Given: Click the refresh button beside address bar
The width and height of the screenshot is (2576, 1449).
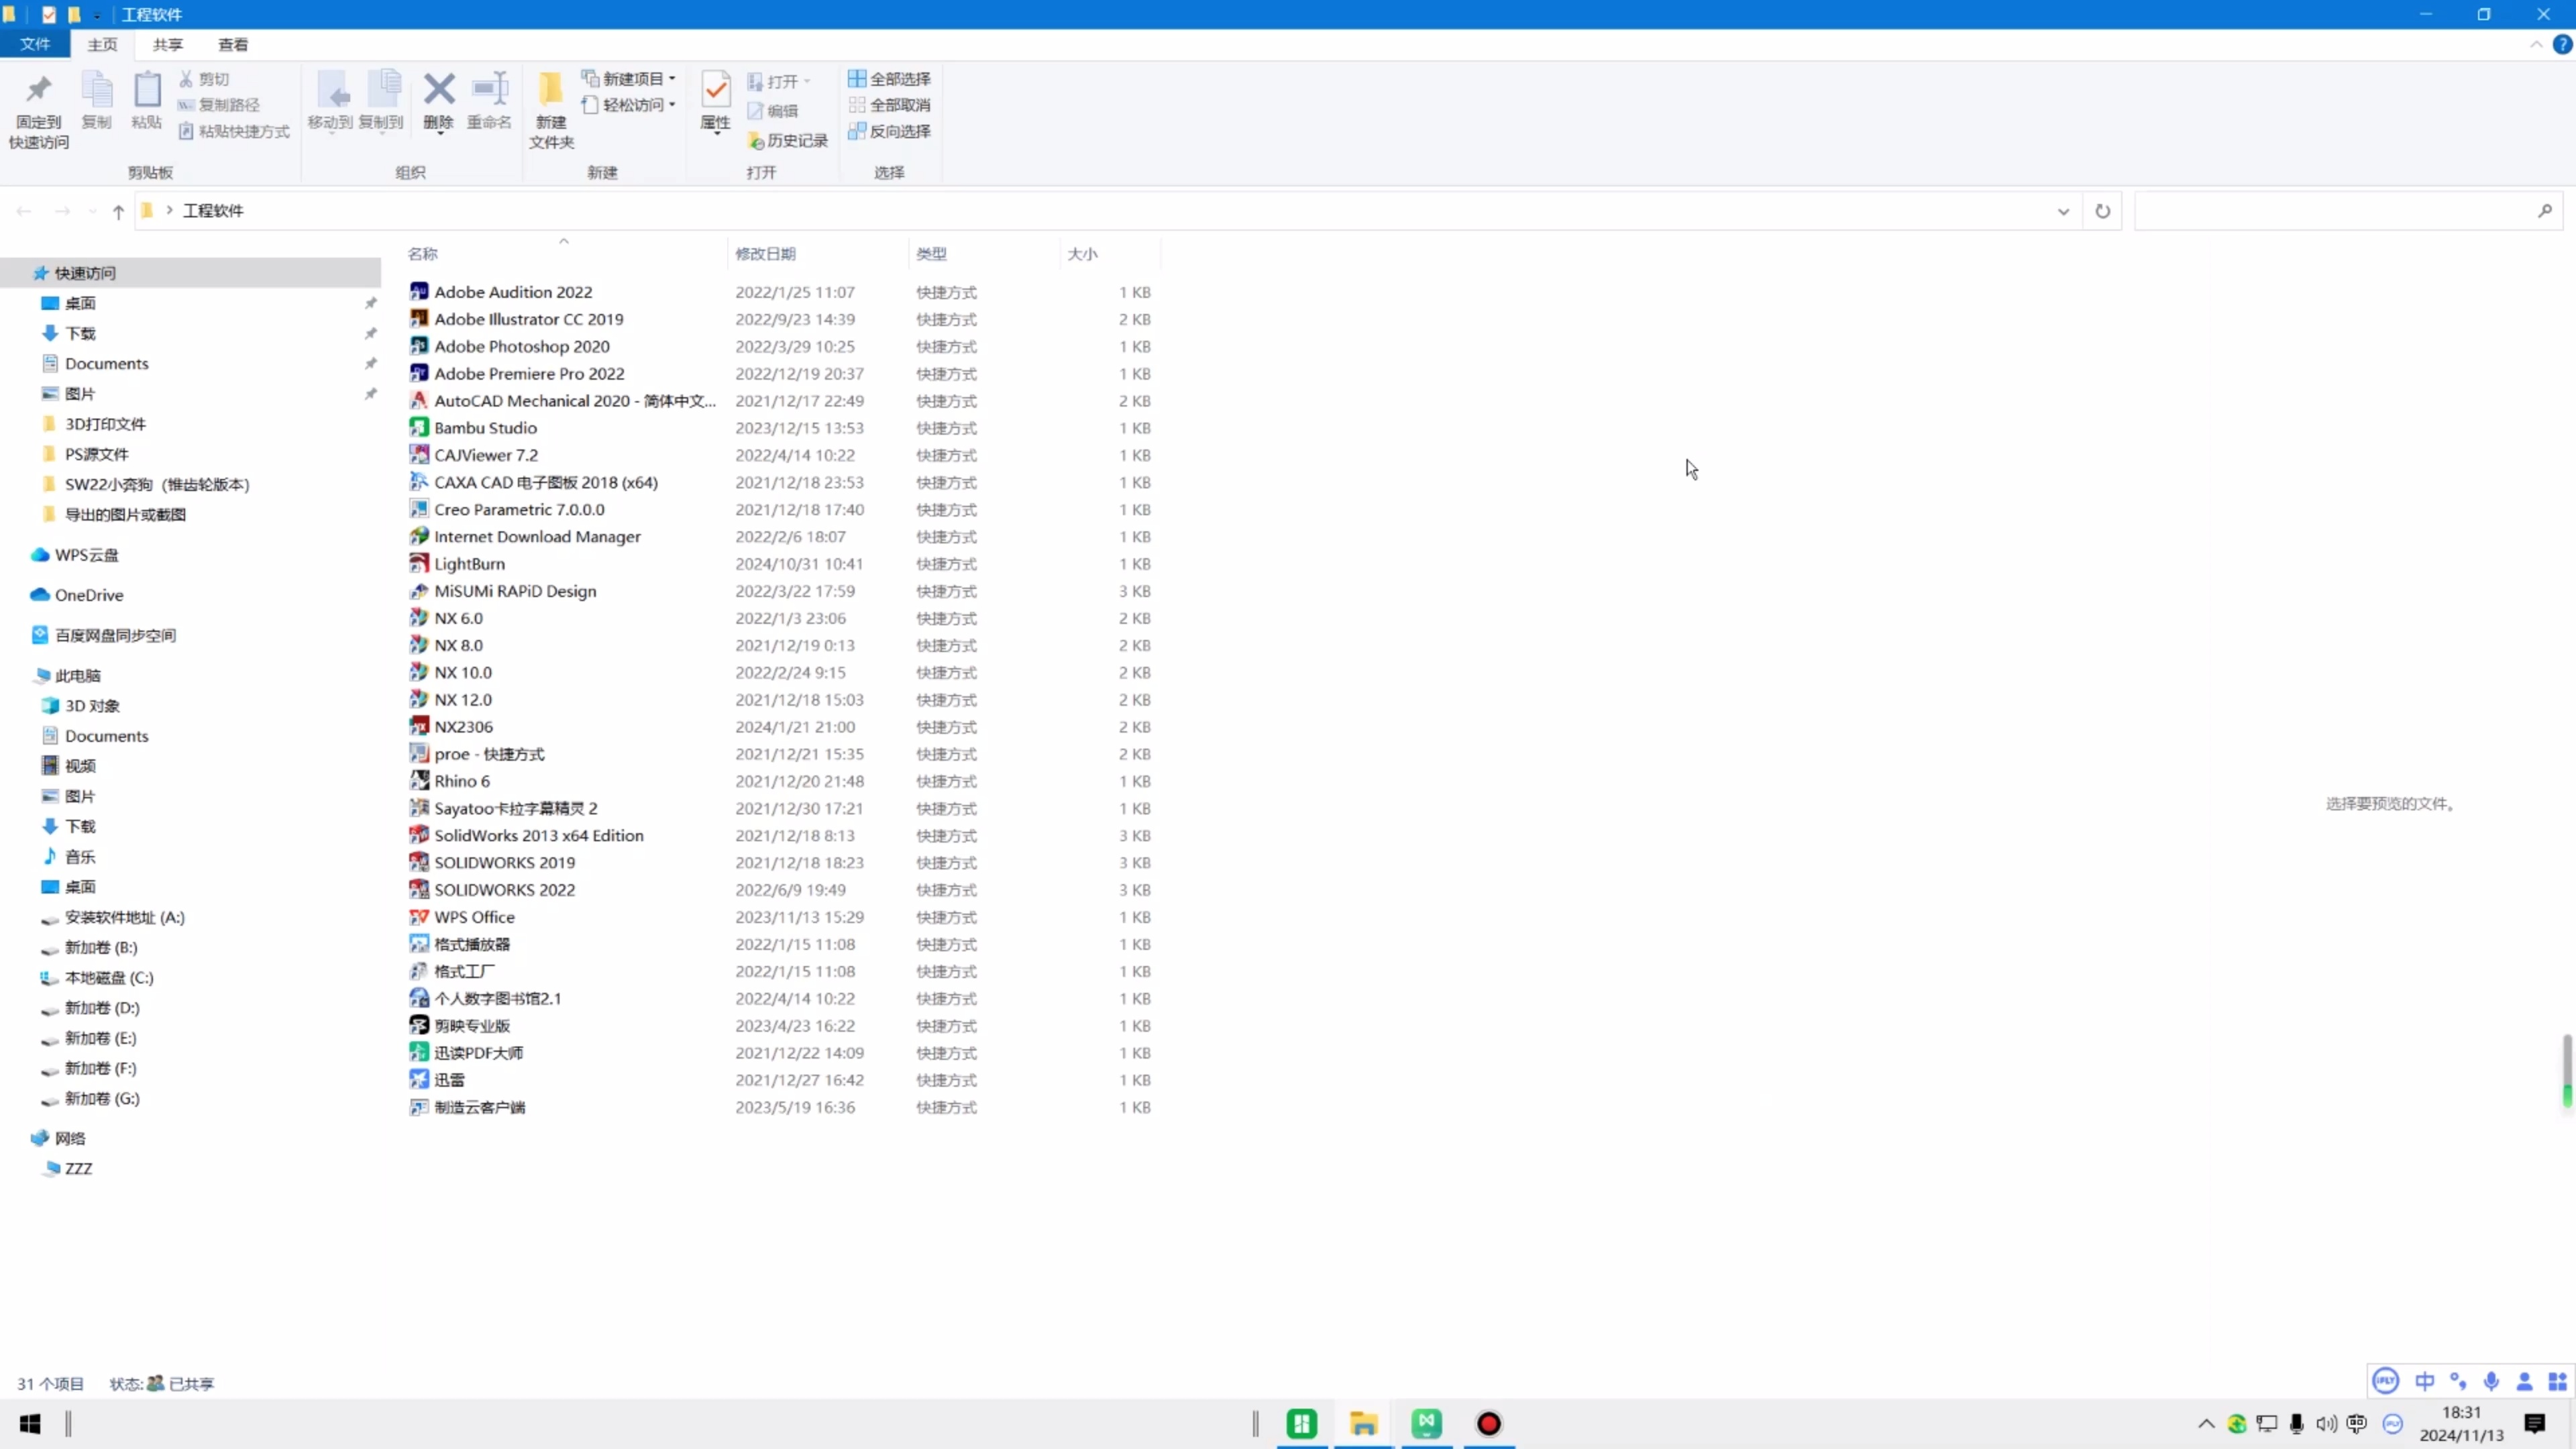Looking at the screenshot, I should (2102, 211).
